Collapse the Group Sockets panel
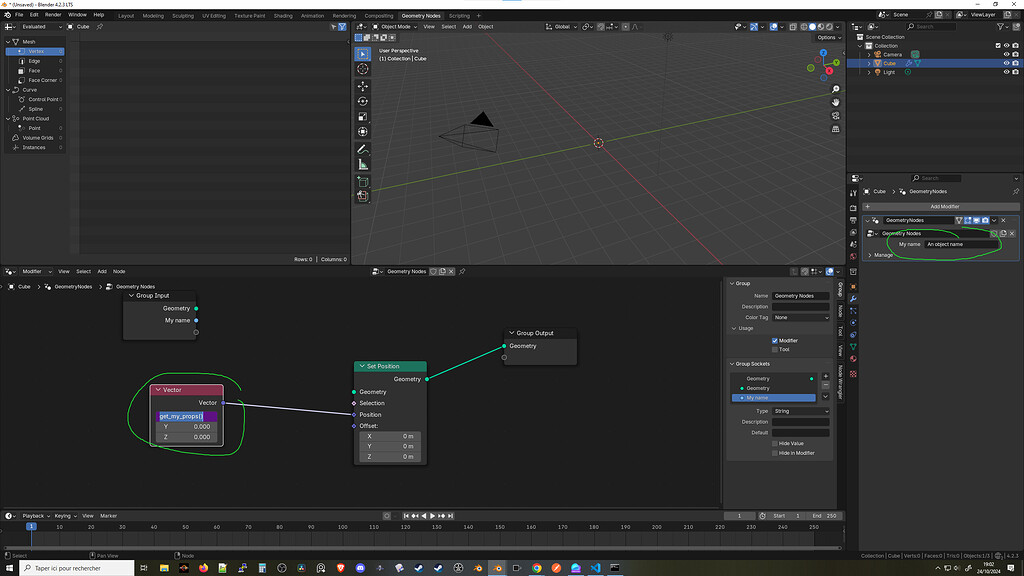The width and height of the screenshot is (1024, 576). pos(732,364)
